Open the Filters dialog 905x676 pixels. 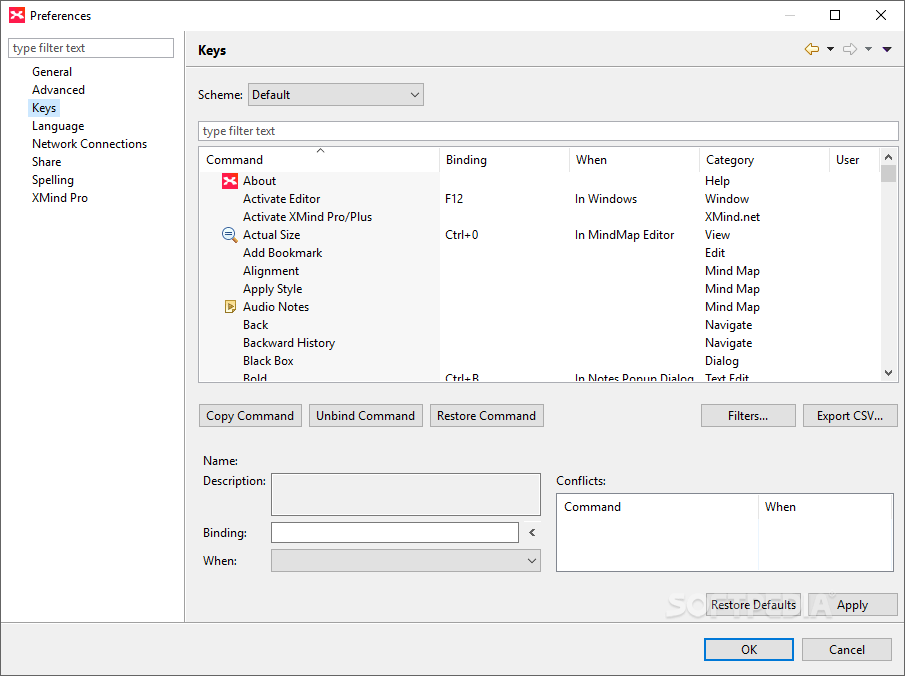pyautogui.click(x=748, y=415)
